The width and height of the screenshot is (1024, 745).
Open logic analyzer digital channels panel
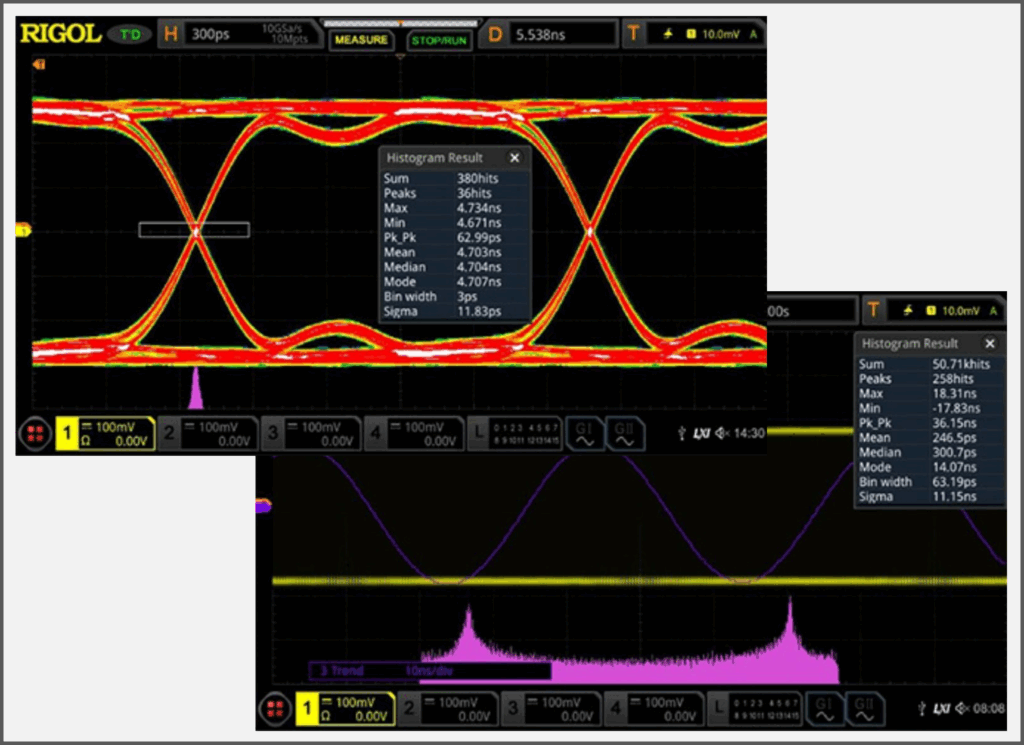[515, 433]
